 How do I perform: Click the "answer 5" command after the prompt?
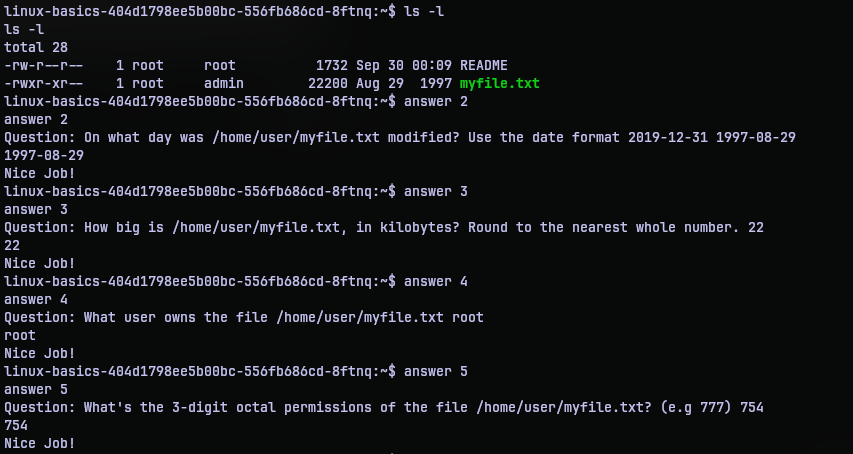(x=436, y=371)
